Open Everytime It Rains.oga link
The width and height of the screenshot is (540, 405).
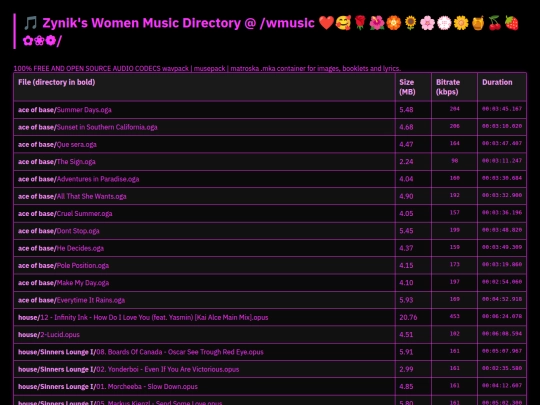click(x=91, y=300)
